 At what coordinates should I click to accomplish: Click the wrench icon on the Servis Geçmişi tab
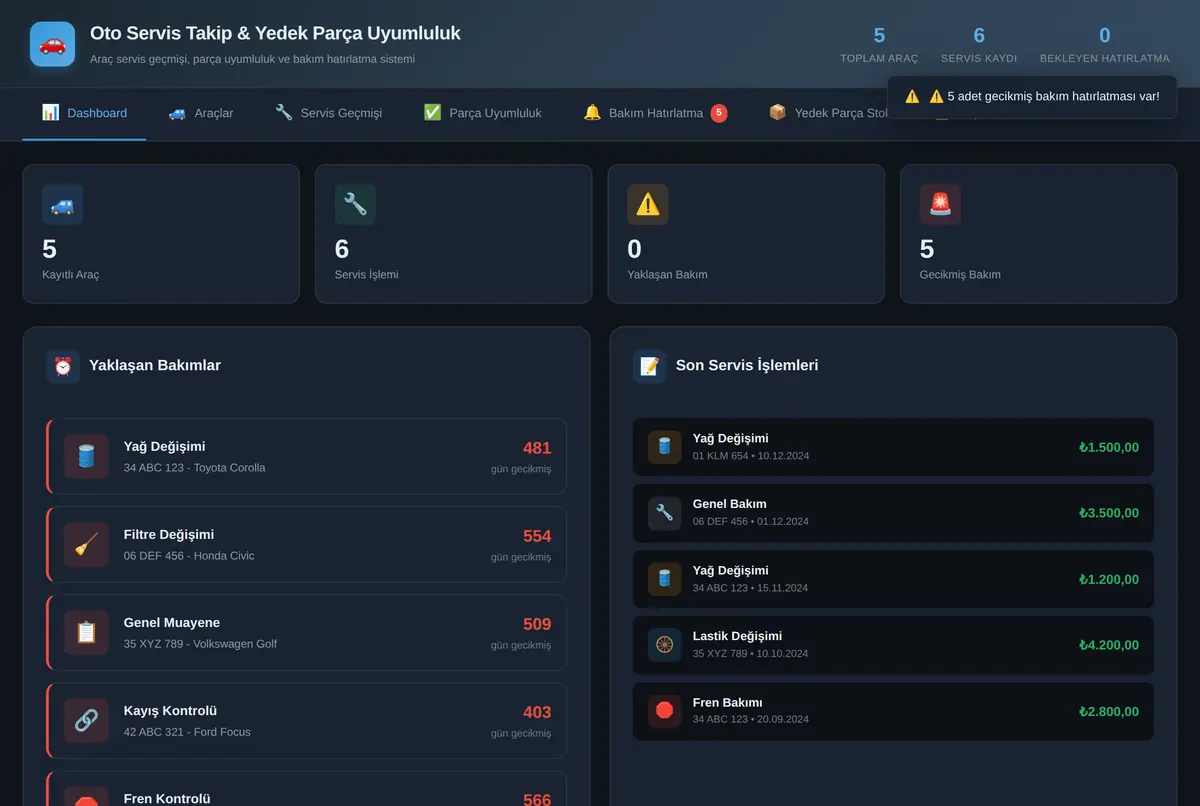point(284,113)
